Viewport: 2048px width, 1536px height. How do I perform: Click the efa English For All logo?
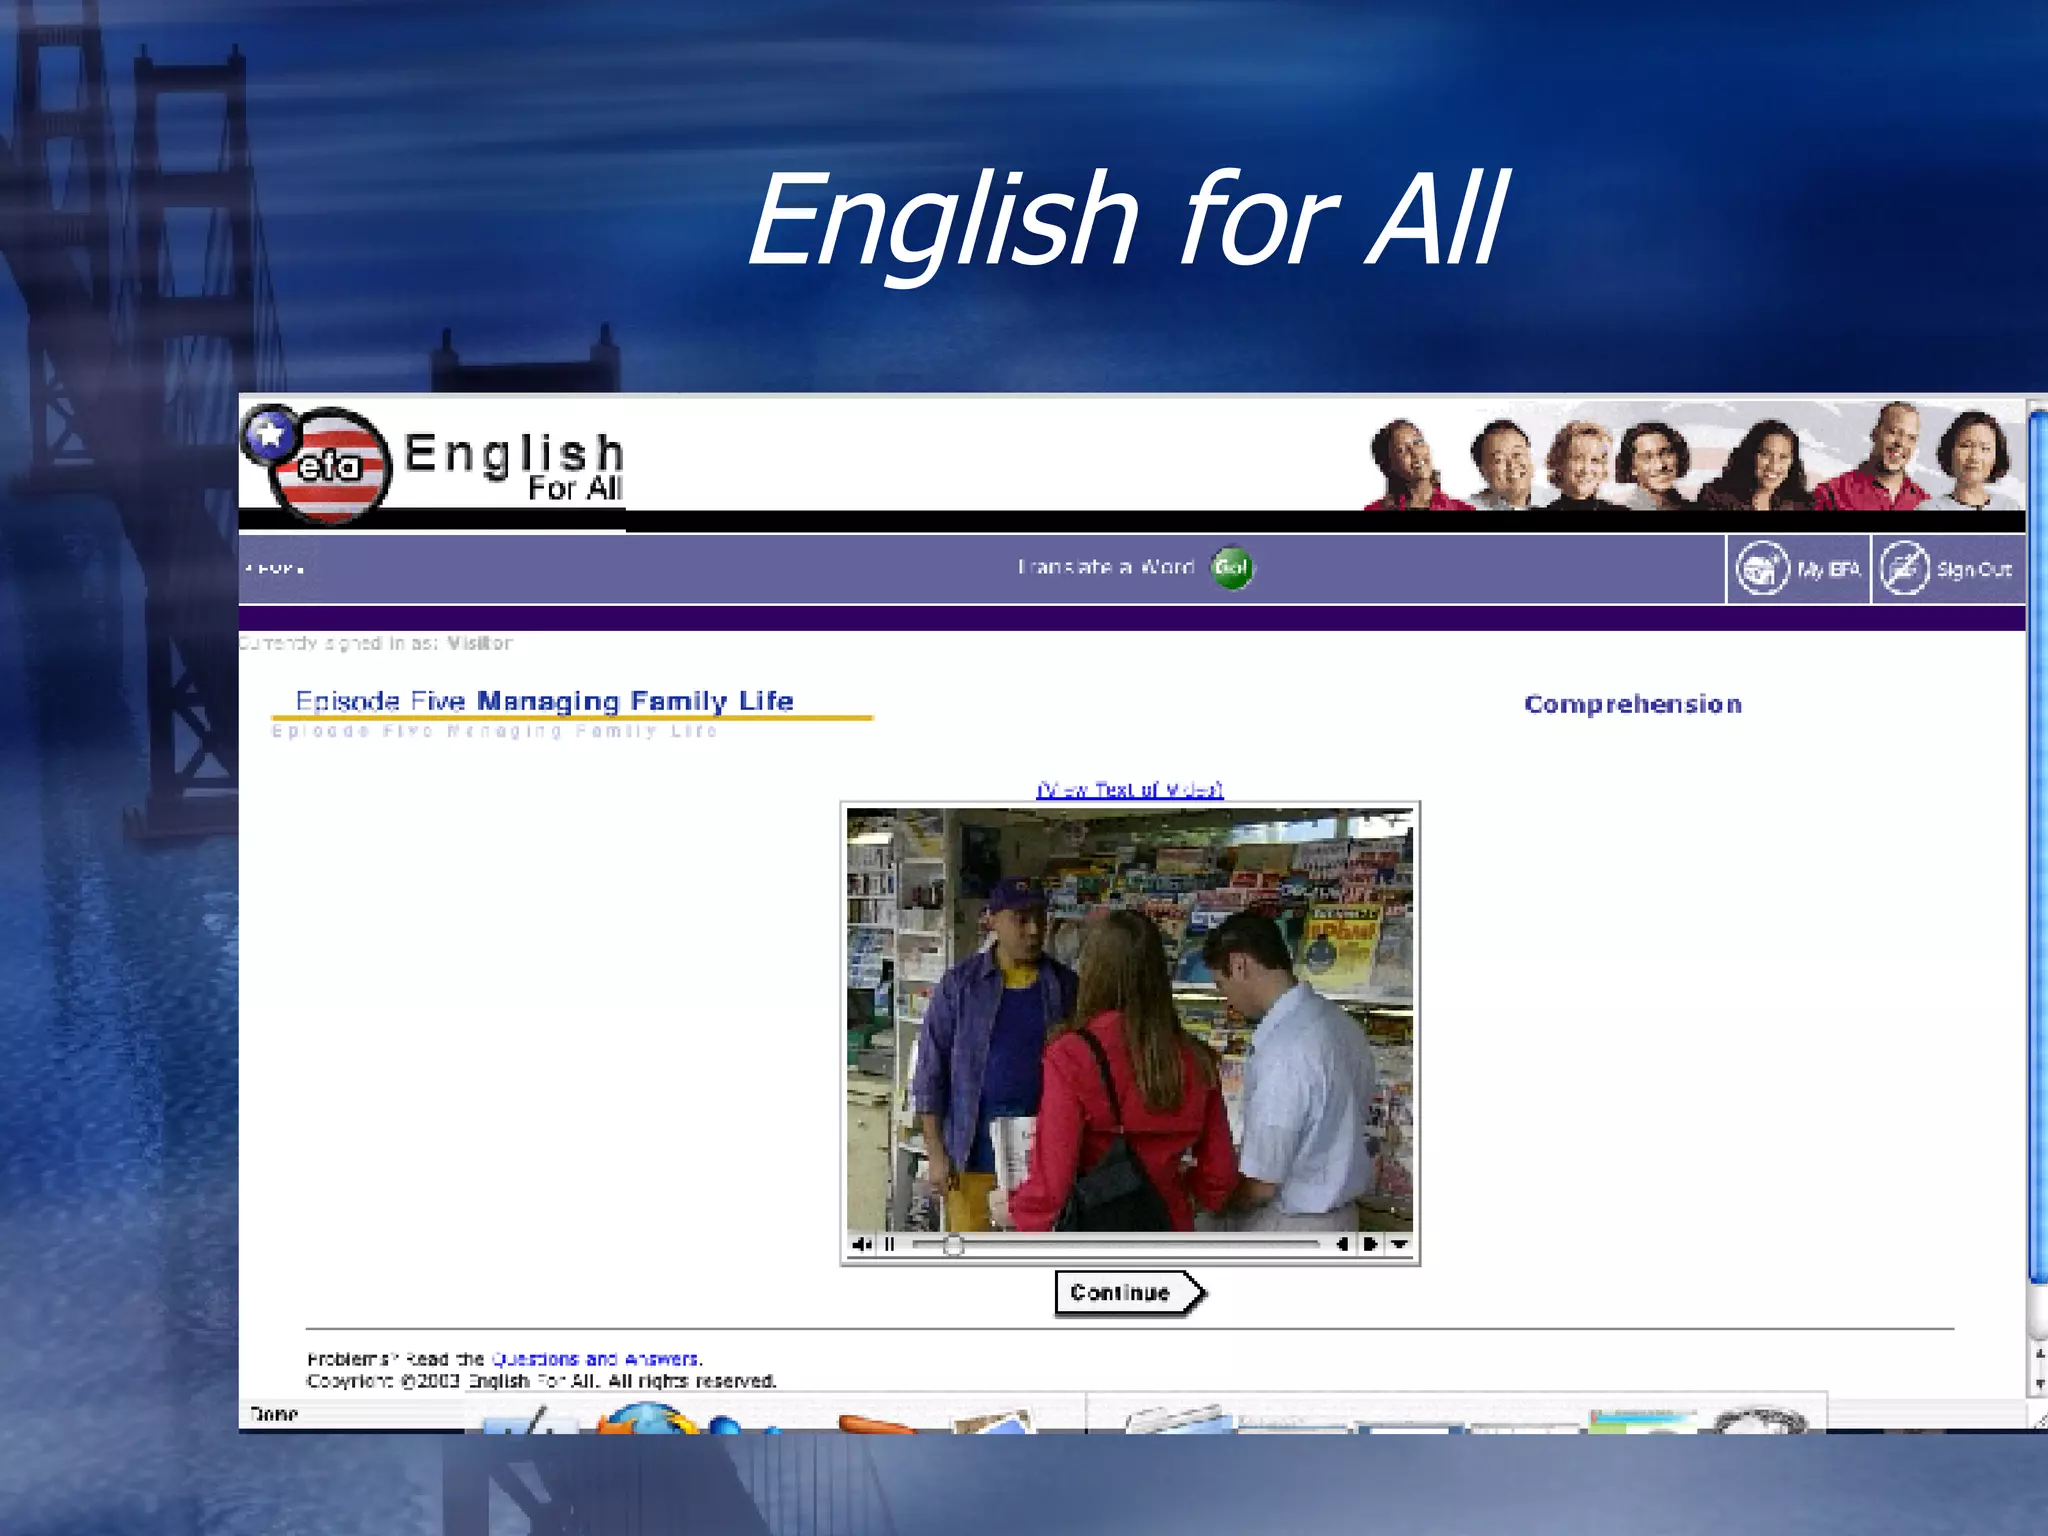coord(432,465)
